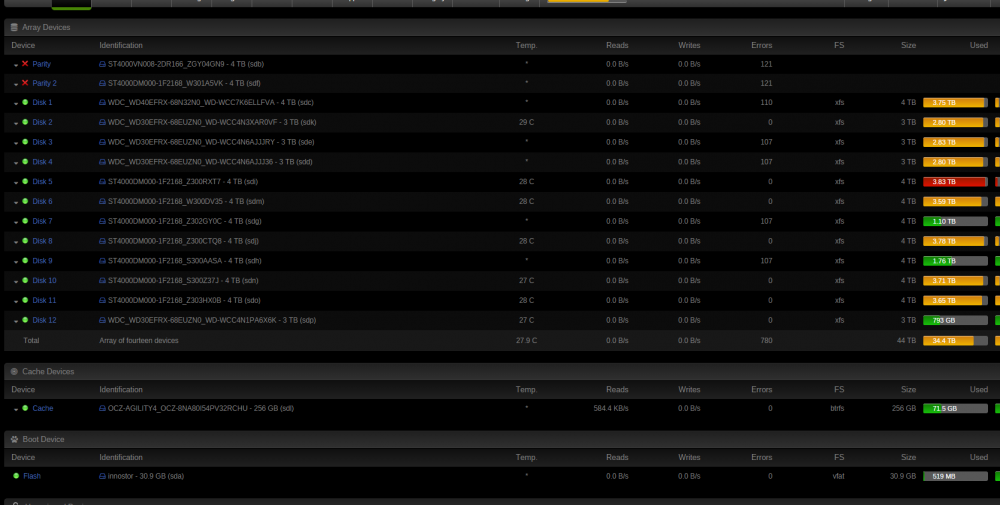Click the 793 GB usage bar for Disk 12
Viewport: 1000px width, 505px height.
pyautogui.click(x=955, y=320)
